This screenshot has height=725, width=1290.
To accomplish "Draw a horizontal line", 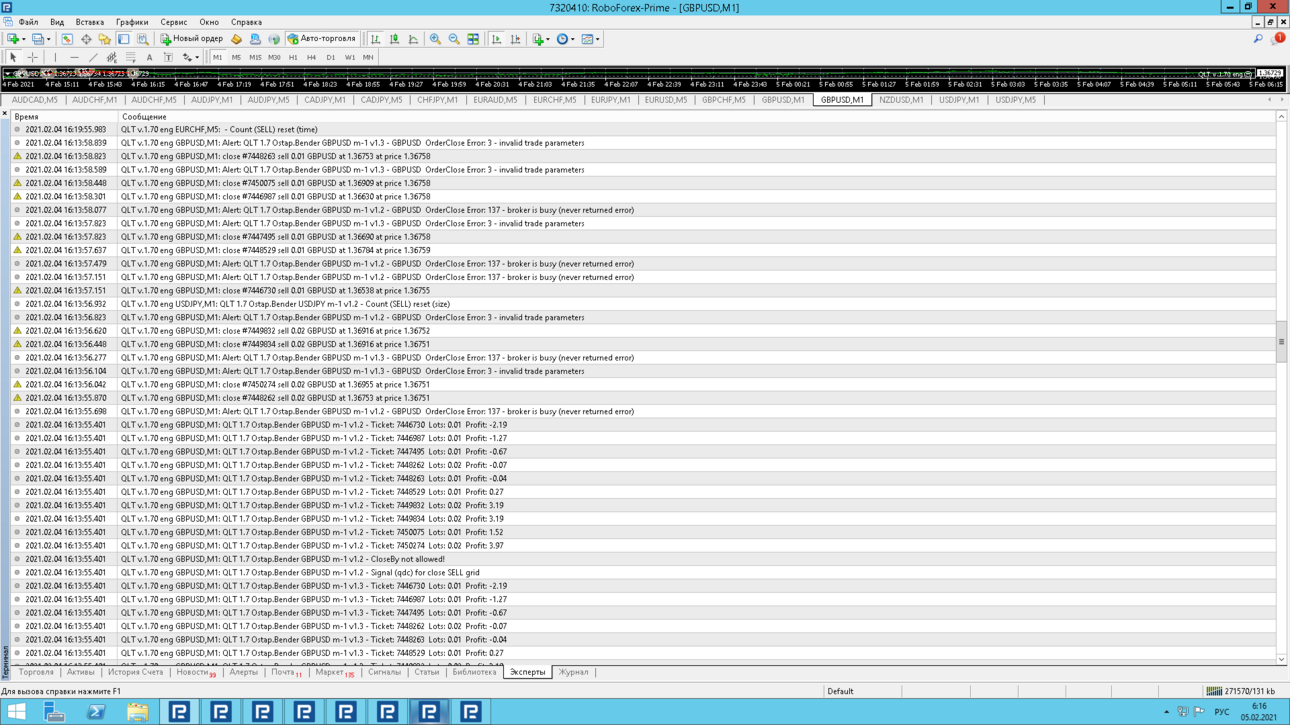I will [74, 57].
